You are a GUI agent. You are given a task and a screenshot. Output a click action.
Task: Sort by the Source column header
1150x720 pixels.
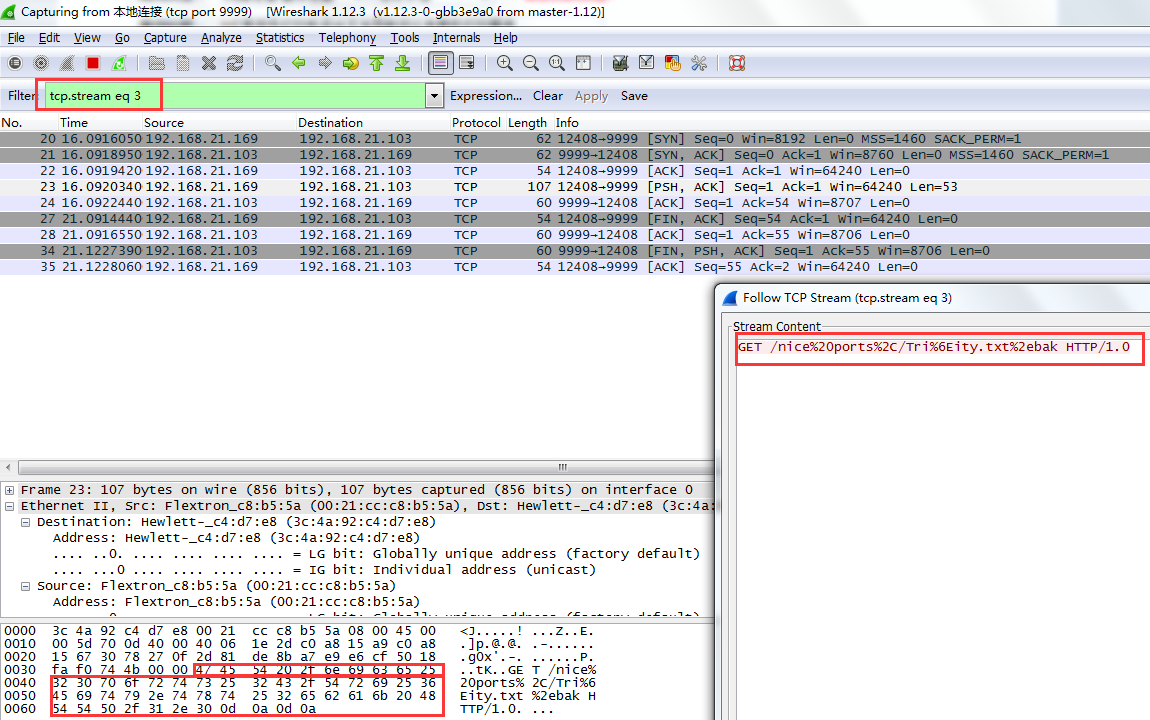coord(219,123)
